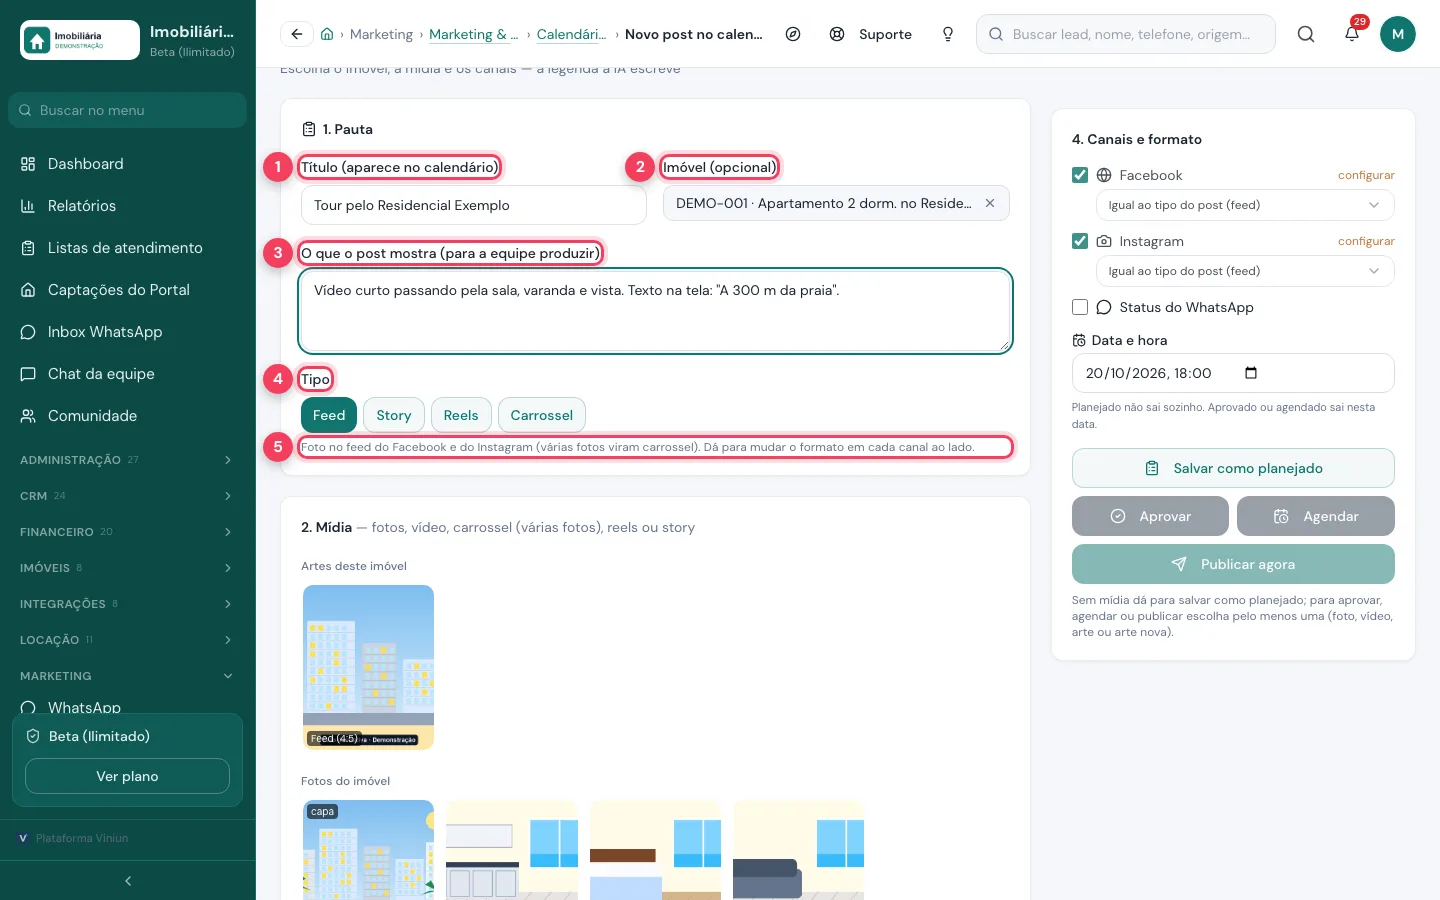Click the compass icon in top bar

tap(793, 34)
